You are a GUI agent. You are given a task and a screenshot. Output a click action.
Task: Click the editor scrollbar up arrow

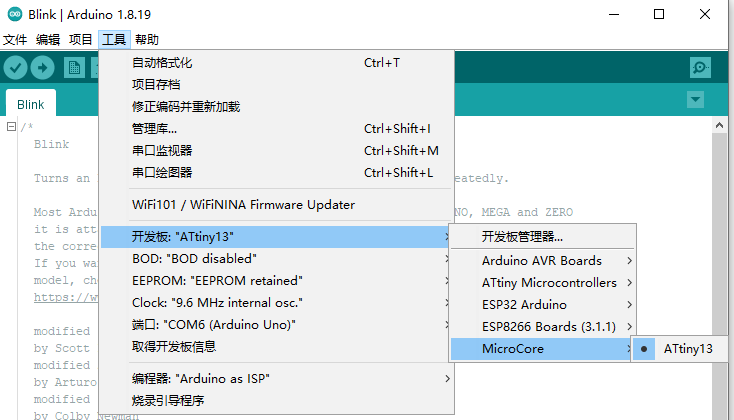[719, 125]
